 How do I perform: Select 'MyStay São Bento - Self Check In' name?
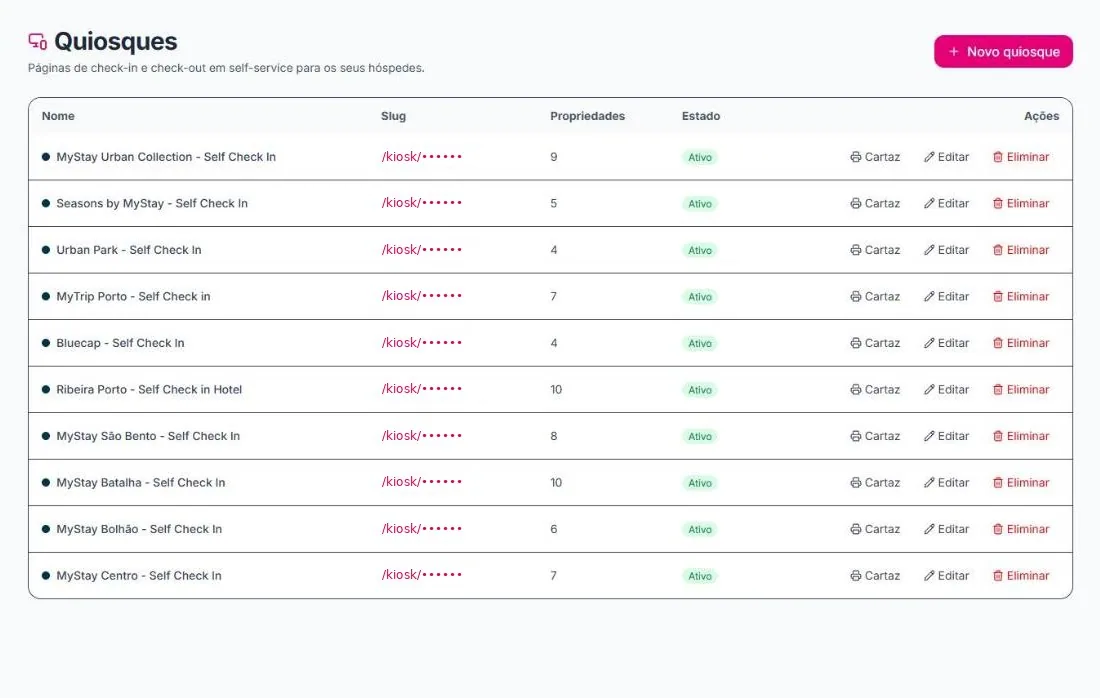click(x=148, y=436)
